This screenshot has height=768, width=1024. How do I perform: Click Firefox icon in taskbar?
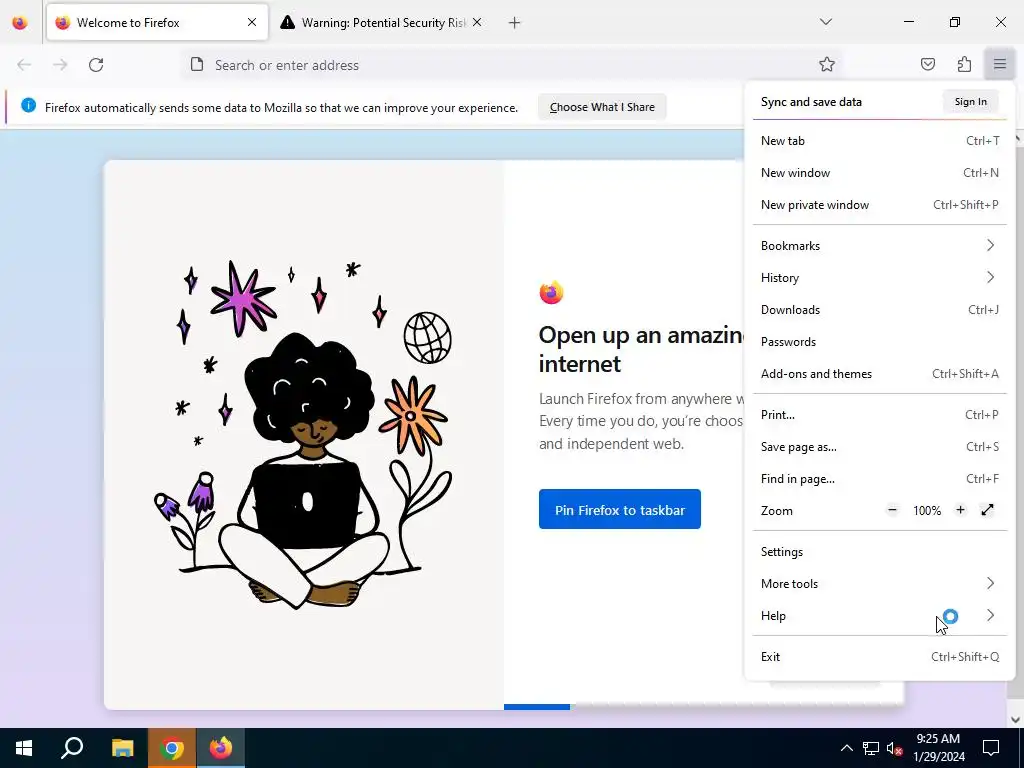pyautogui.click(x=221, y=748)
